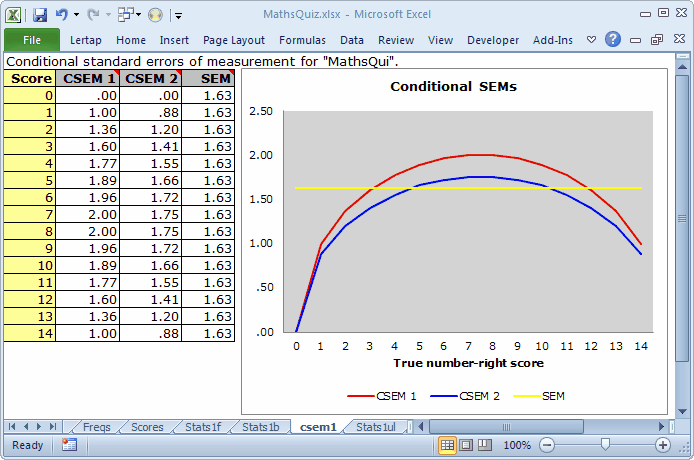This screenshot has width=694, height=460.
Task: Zoom out with the minus button
Action: pos(547,445)
